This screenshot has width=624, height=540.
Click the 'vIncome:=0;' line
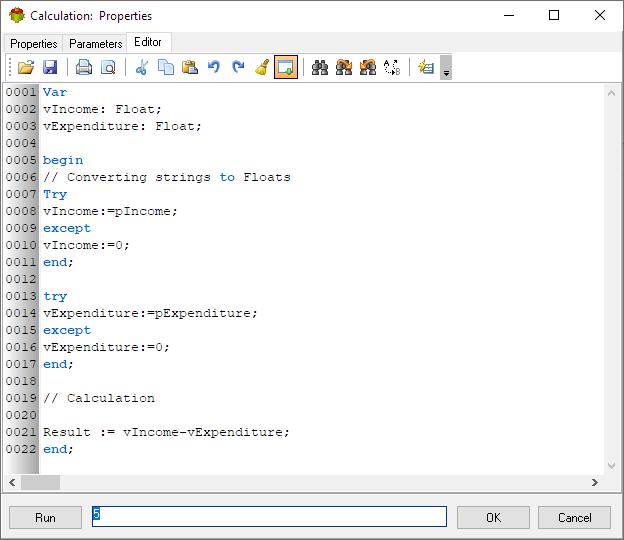point(86,246)
